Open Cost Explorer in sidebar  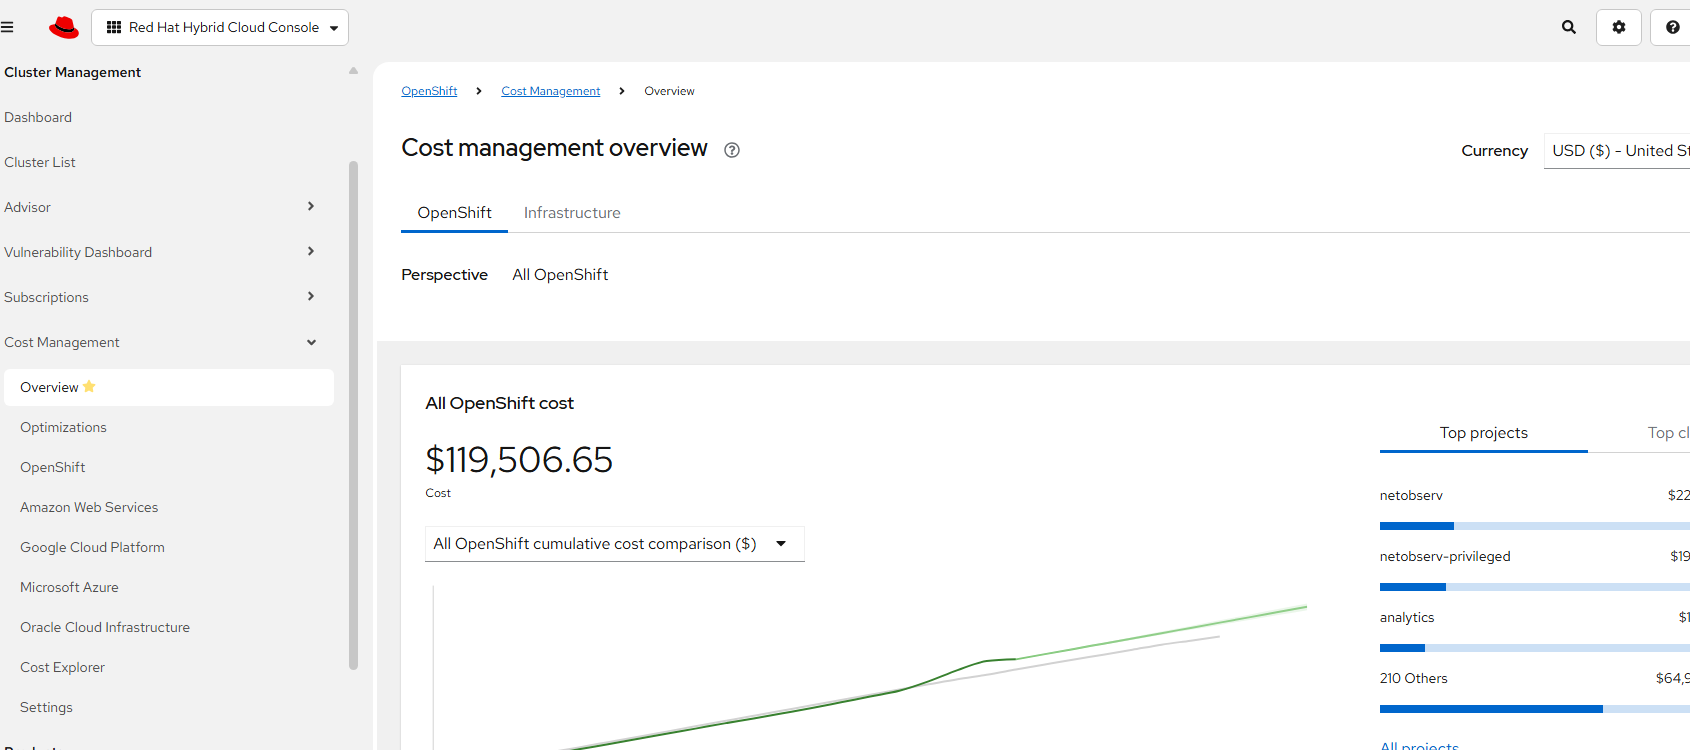click(x=62, y=667)
